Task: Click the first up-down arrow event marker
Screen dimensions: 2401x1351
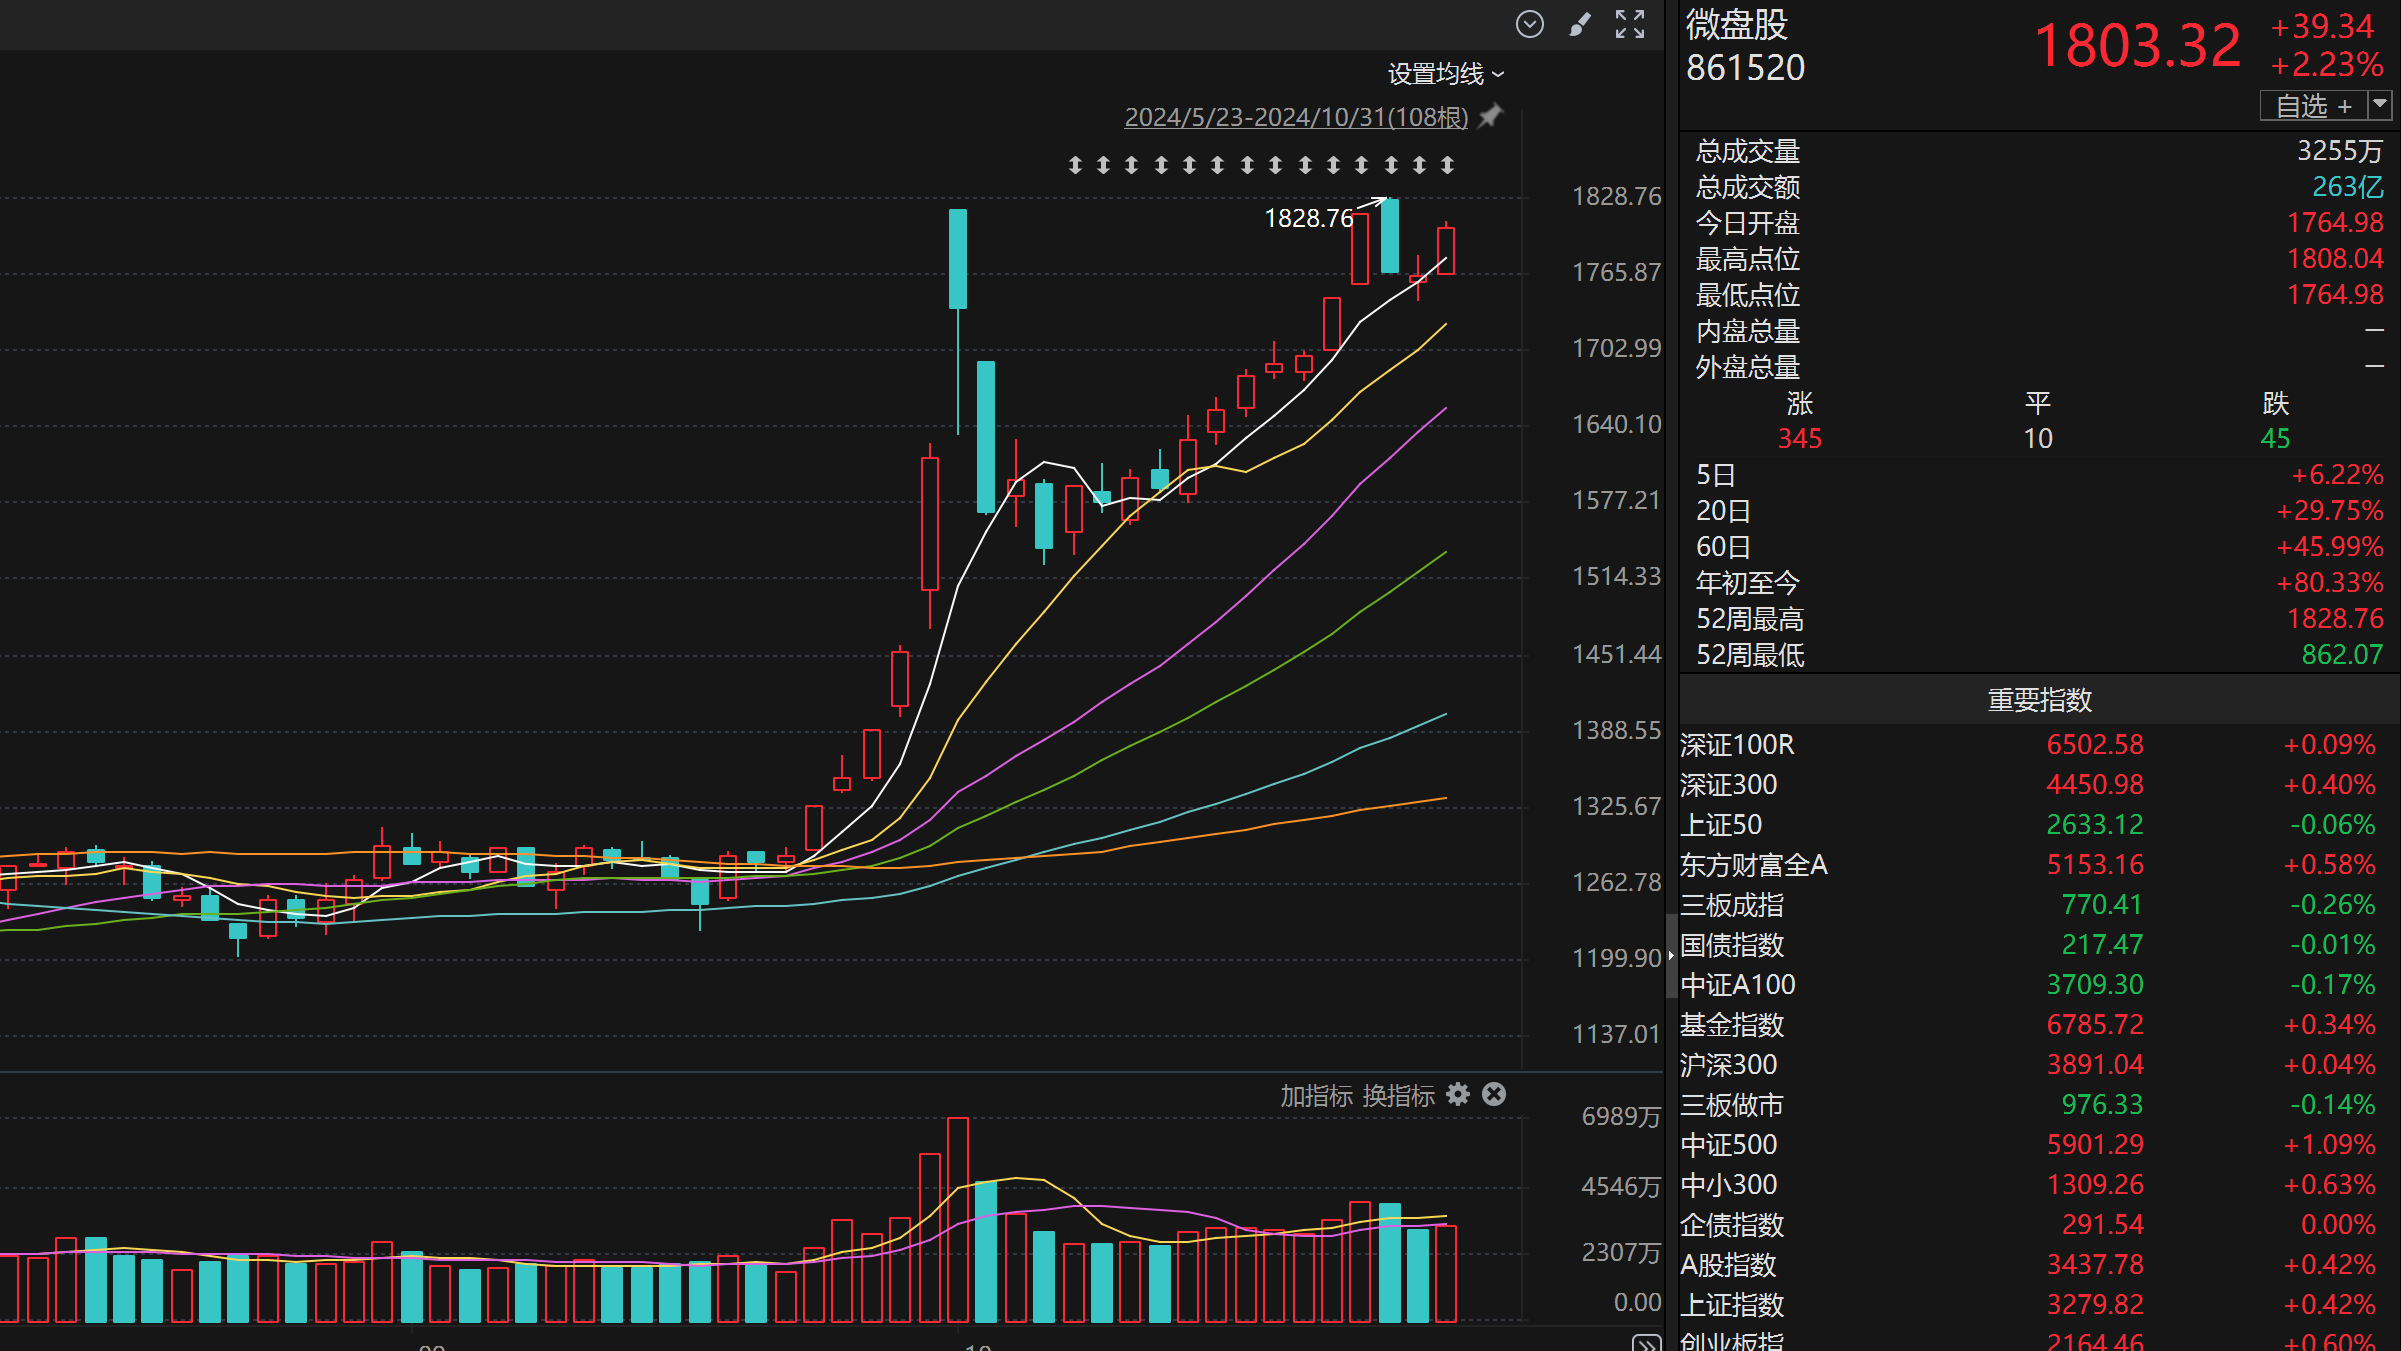Action: coord(1075,164)
